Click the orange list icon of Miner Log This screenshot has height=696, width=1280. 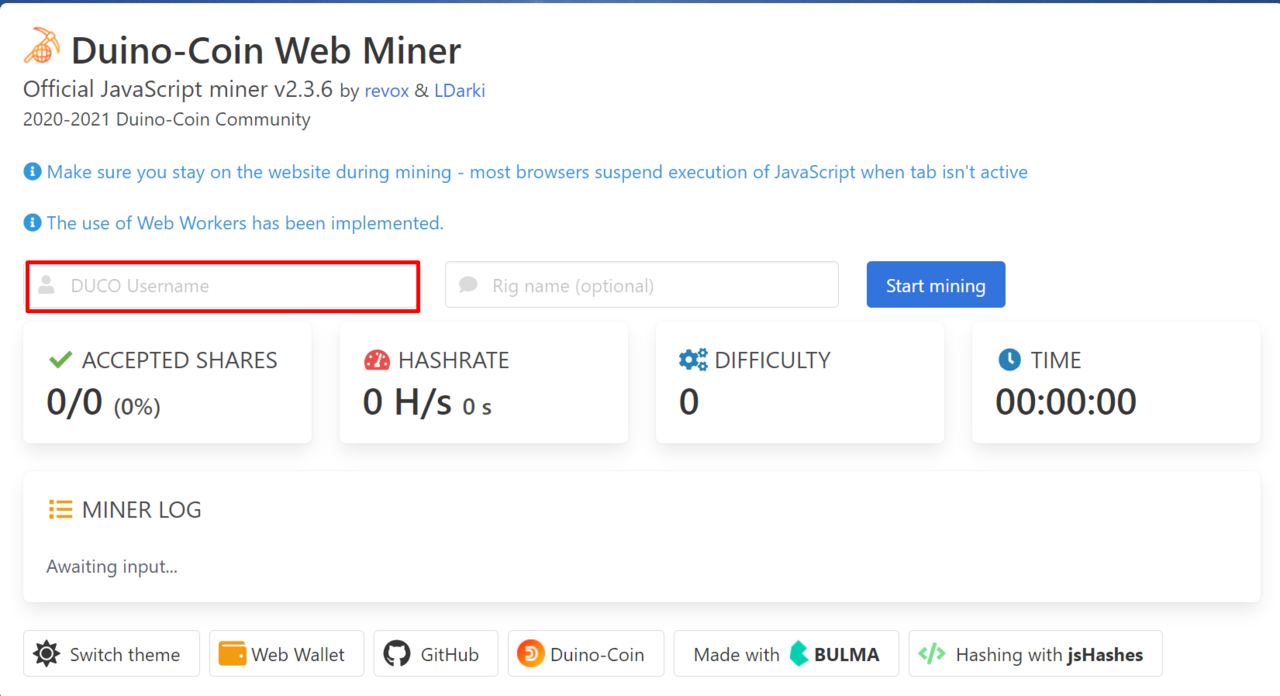(x=60, y=510)
